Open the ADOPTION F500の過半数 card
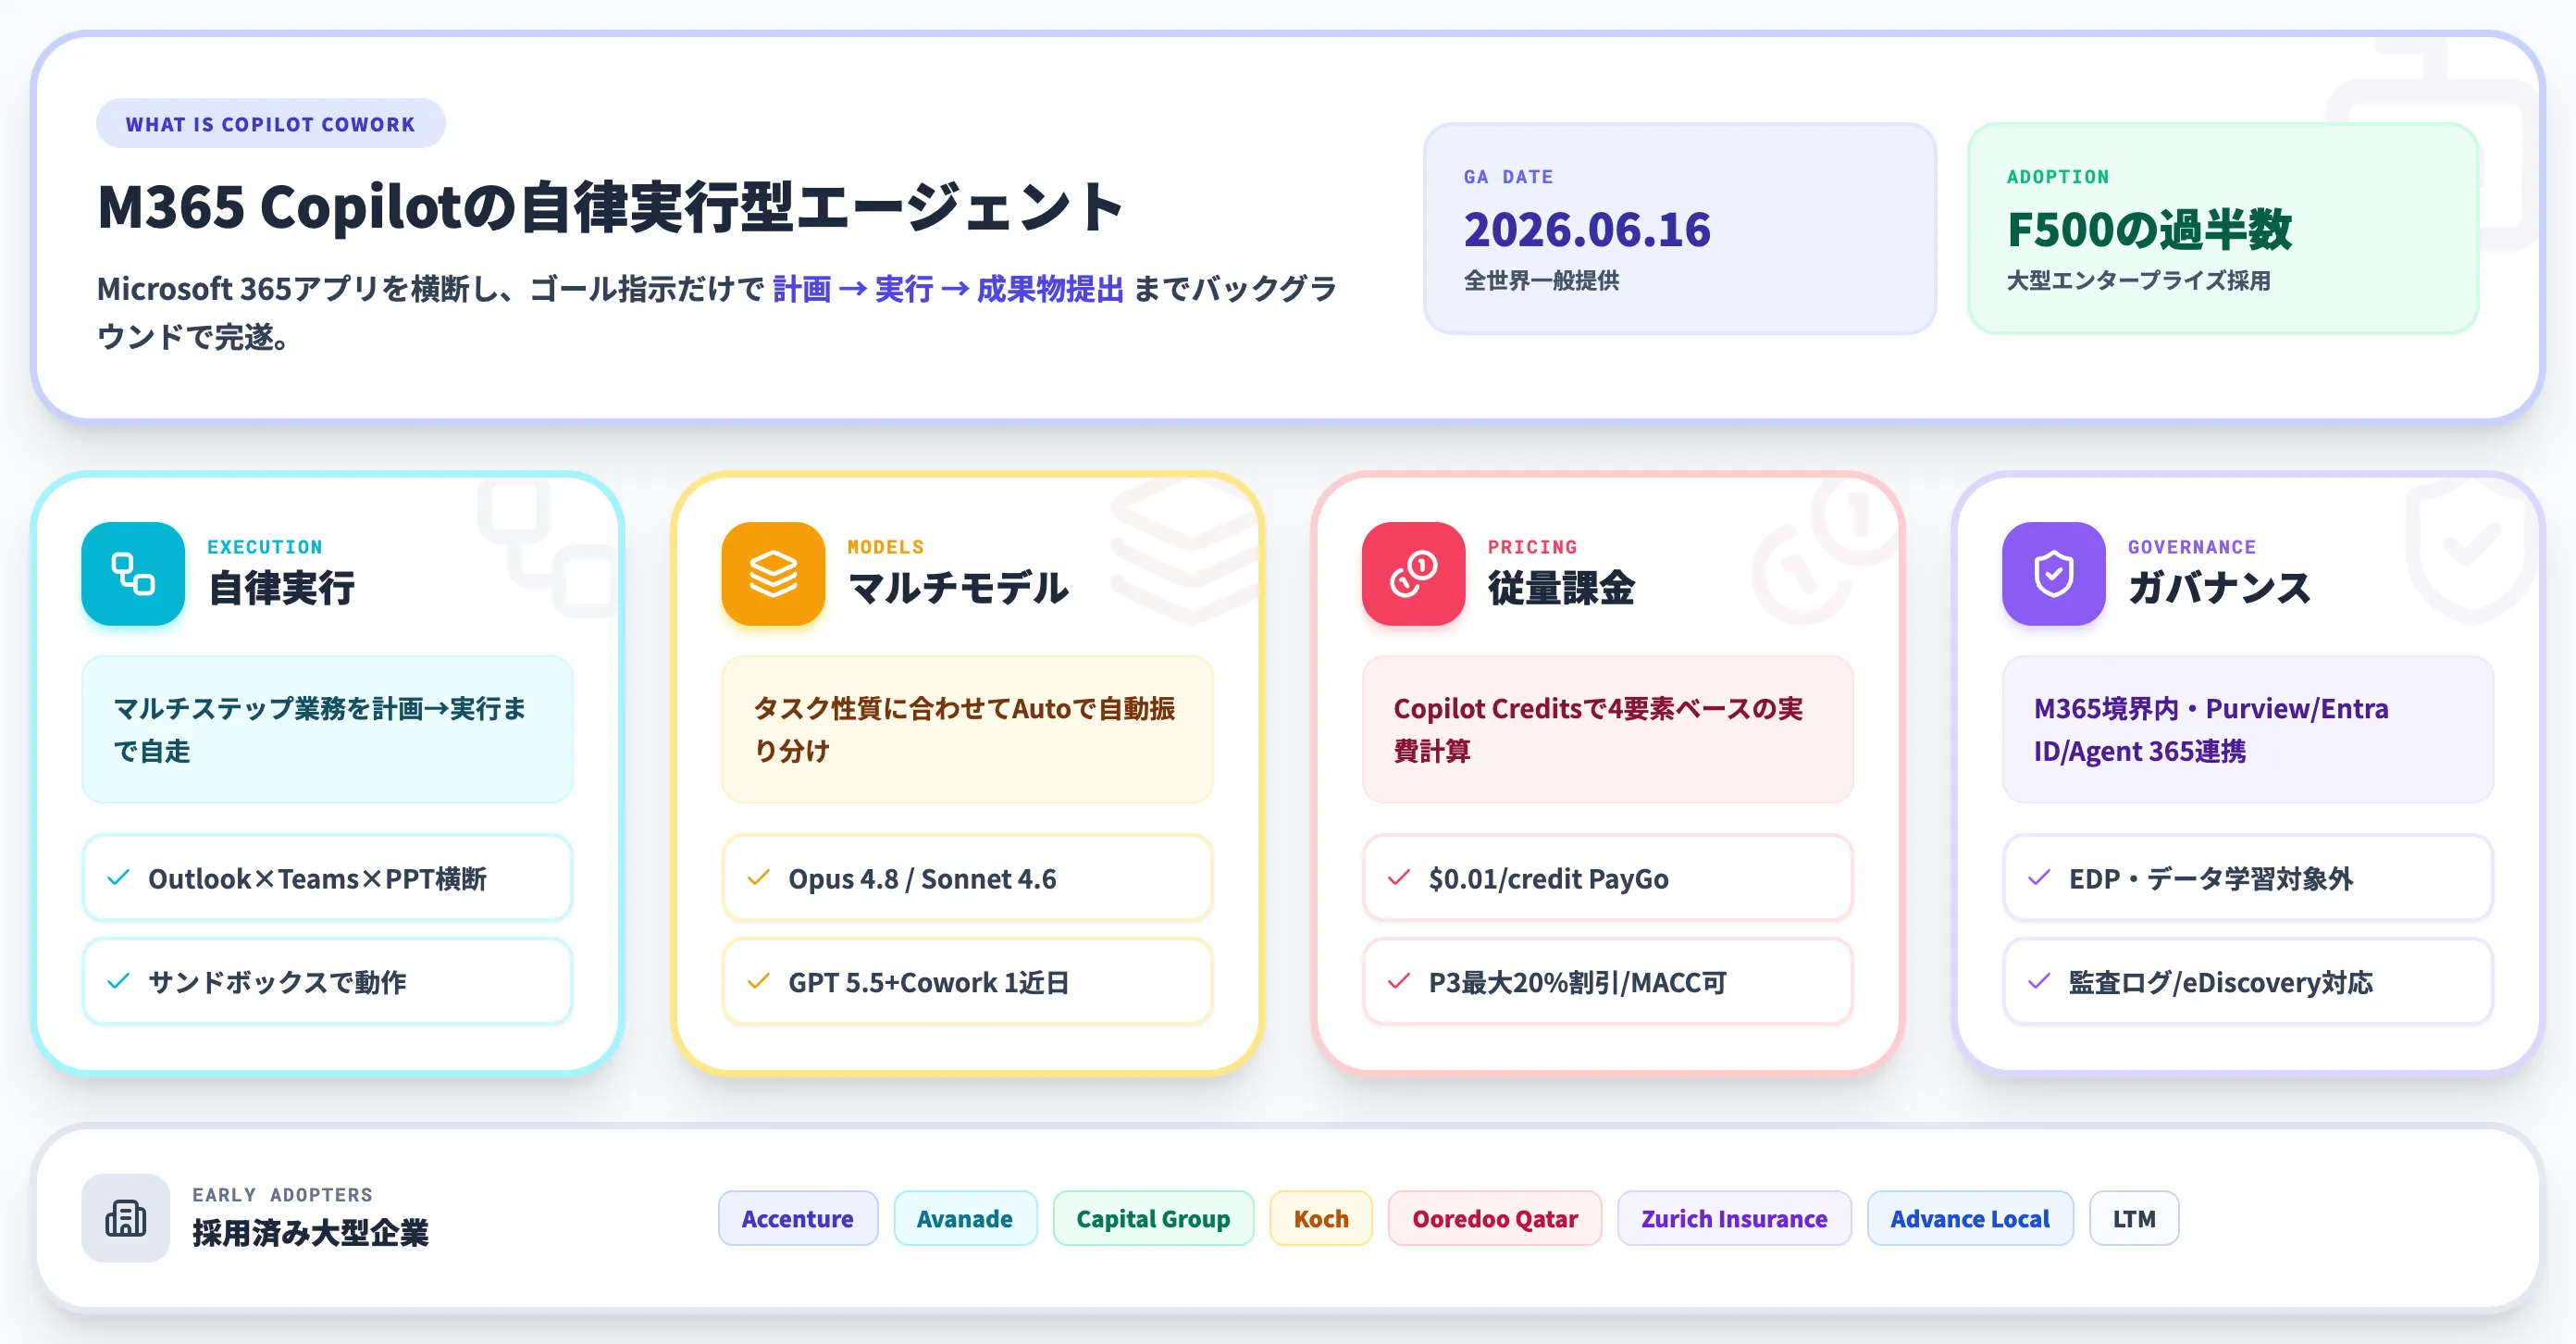The width and height of the screenshot is (2576, 1344). coord(2223,228)
